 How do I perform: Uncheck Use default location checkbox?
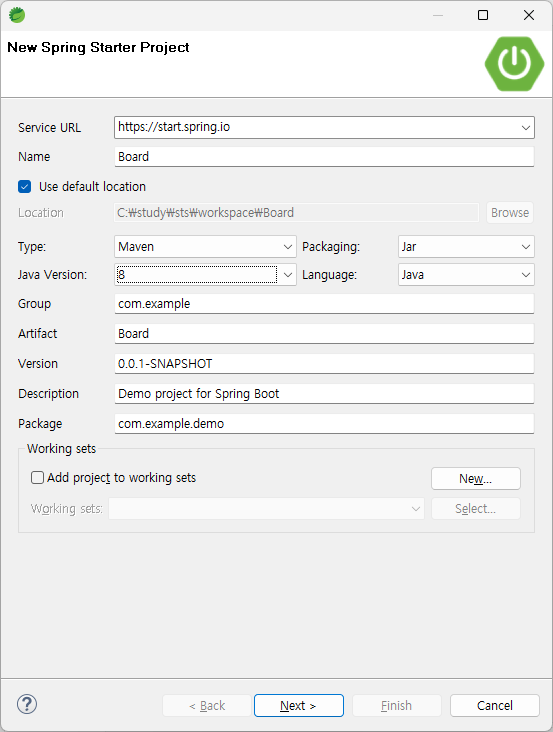coord(24,187)
